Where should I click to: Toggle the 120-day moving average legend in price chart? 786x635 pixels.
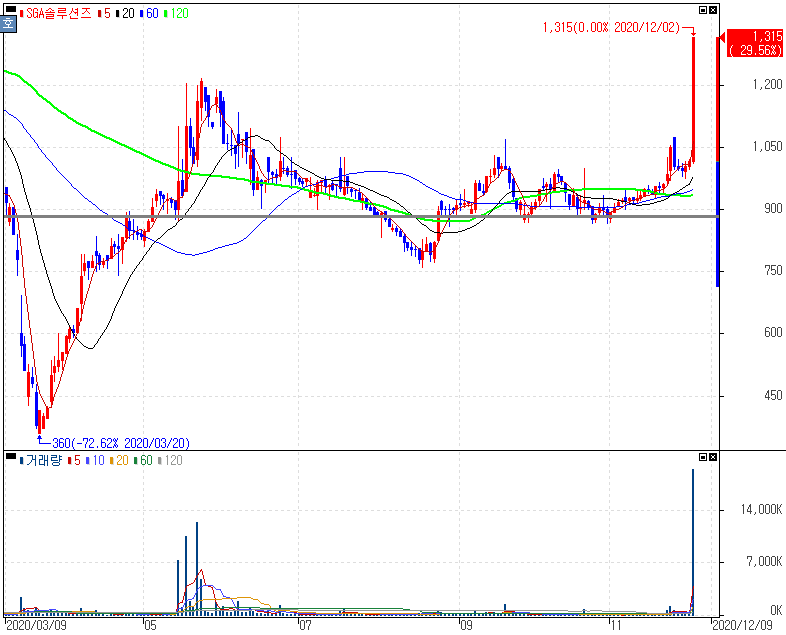(x=176, y=14)
